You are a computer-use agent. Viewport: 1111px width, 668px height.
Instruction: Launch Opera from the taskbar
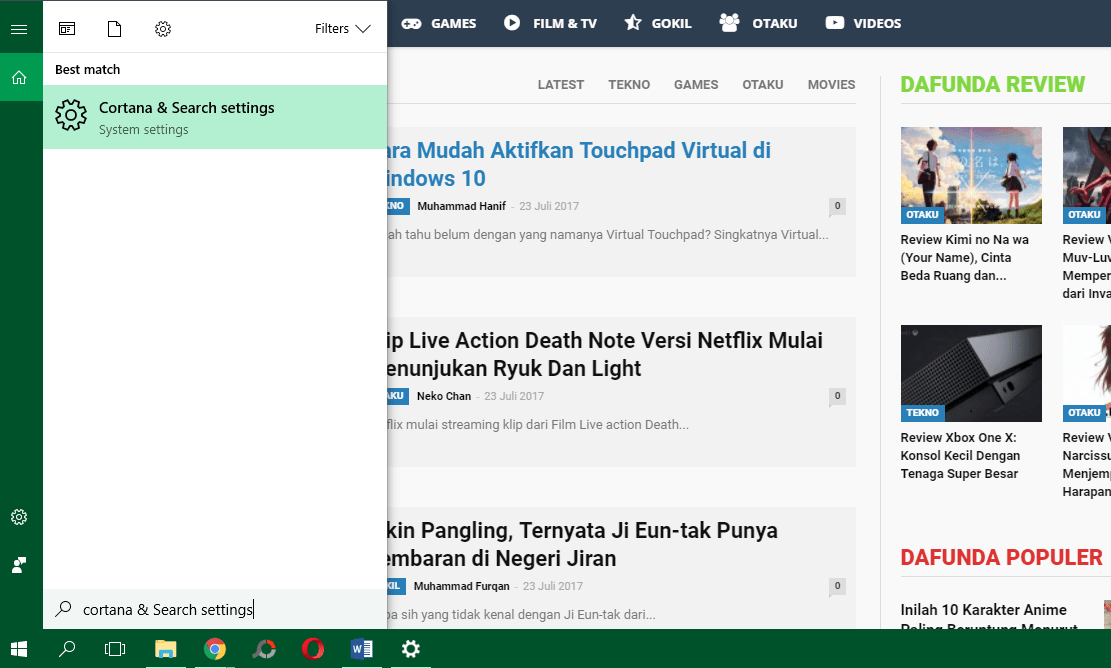click(x=313, y=649)
